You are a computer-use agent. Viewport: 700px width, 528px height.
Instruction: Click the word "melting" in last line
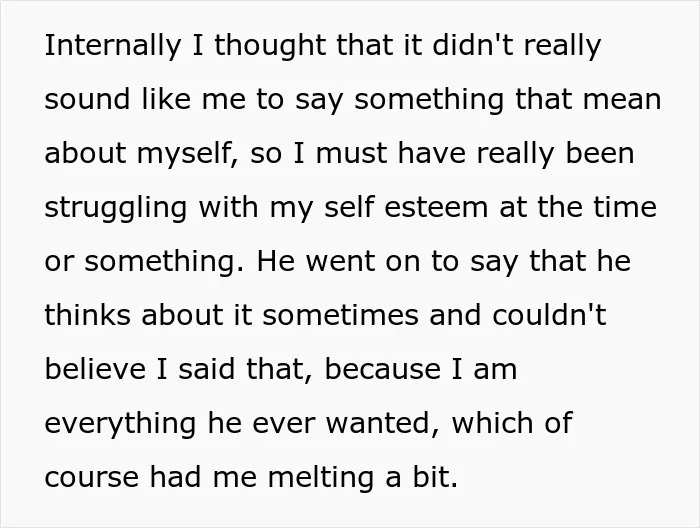tap(321, 478)
